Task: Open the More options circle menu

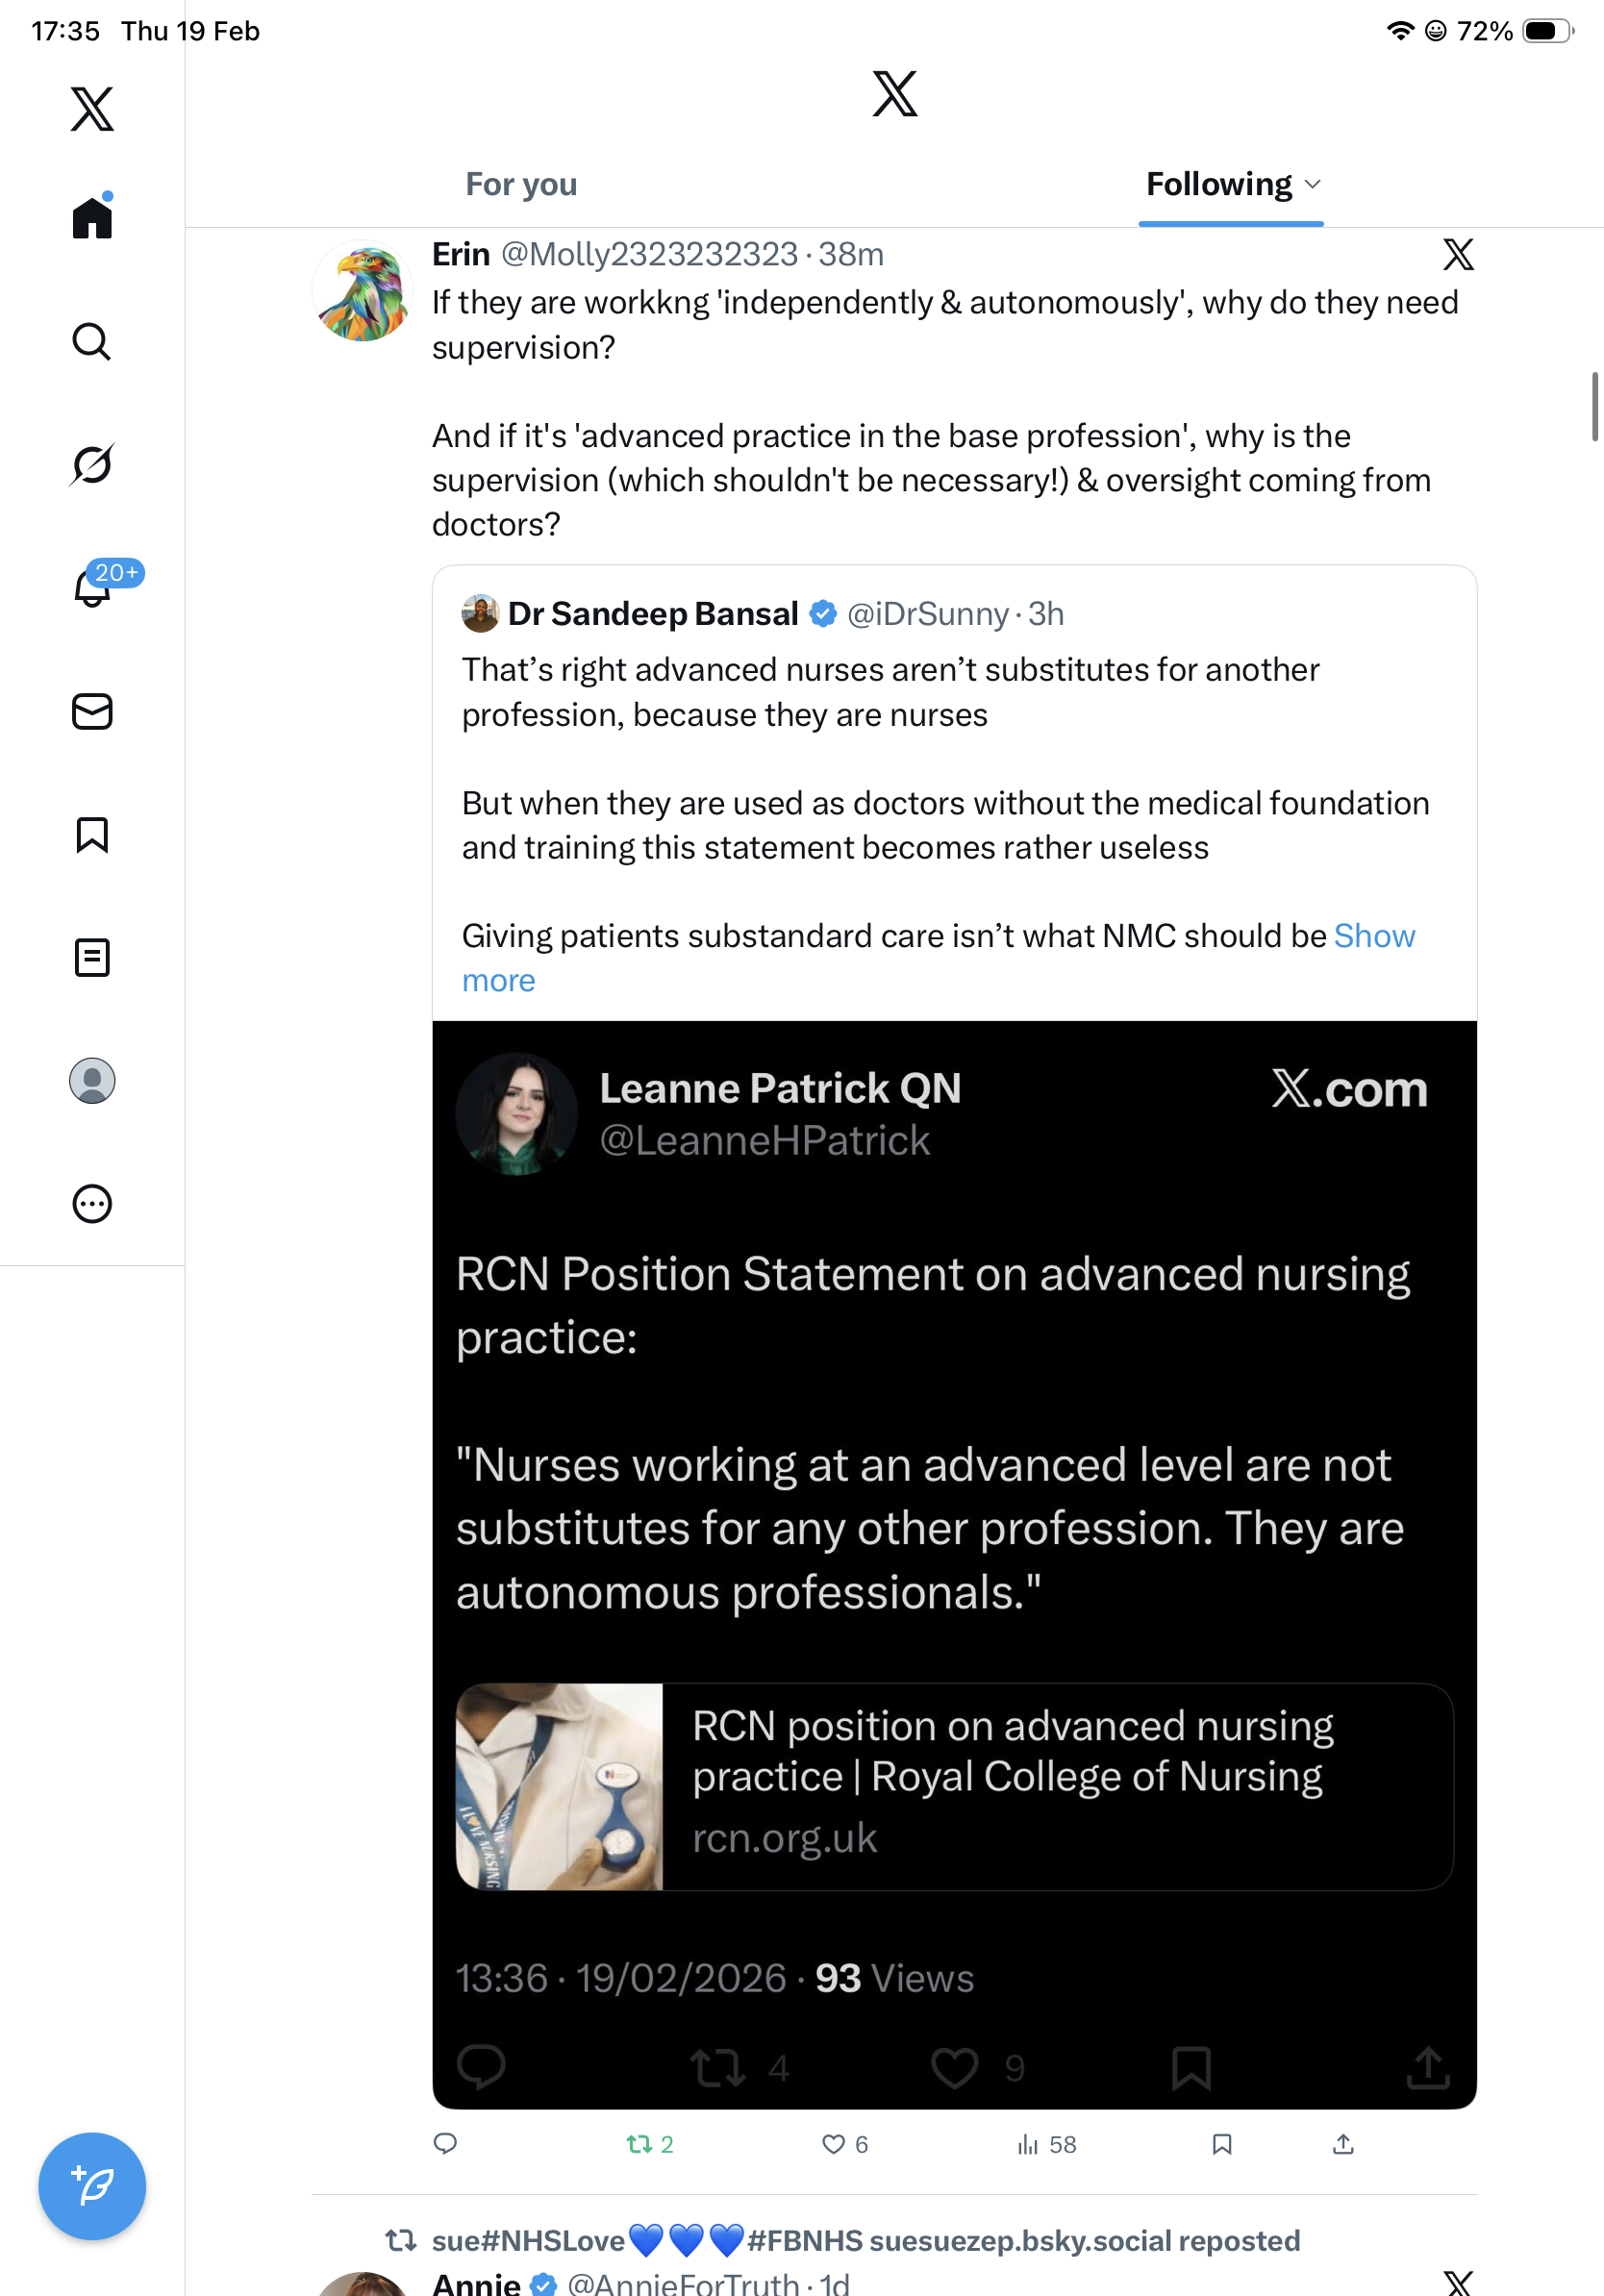Action: 92,1204
